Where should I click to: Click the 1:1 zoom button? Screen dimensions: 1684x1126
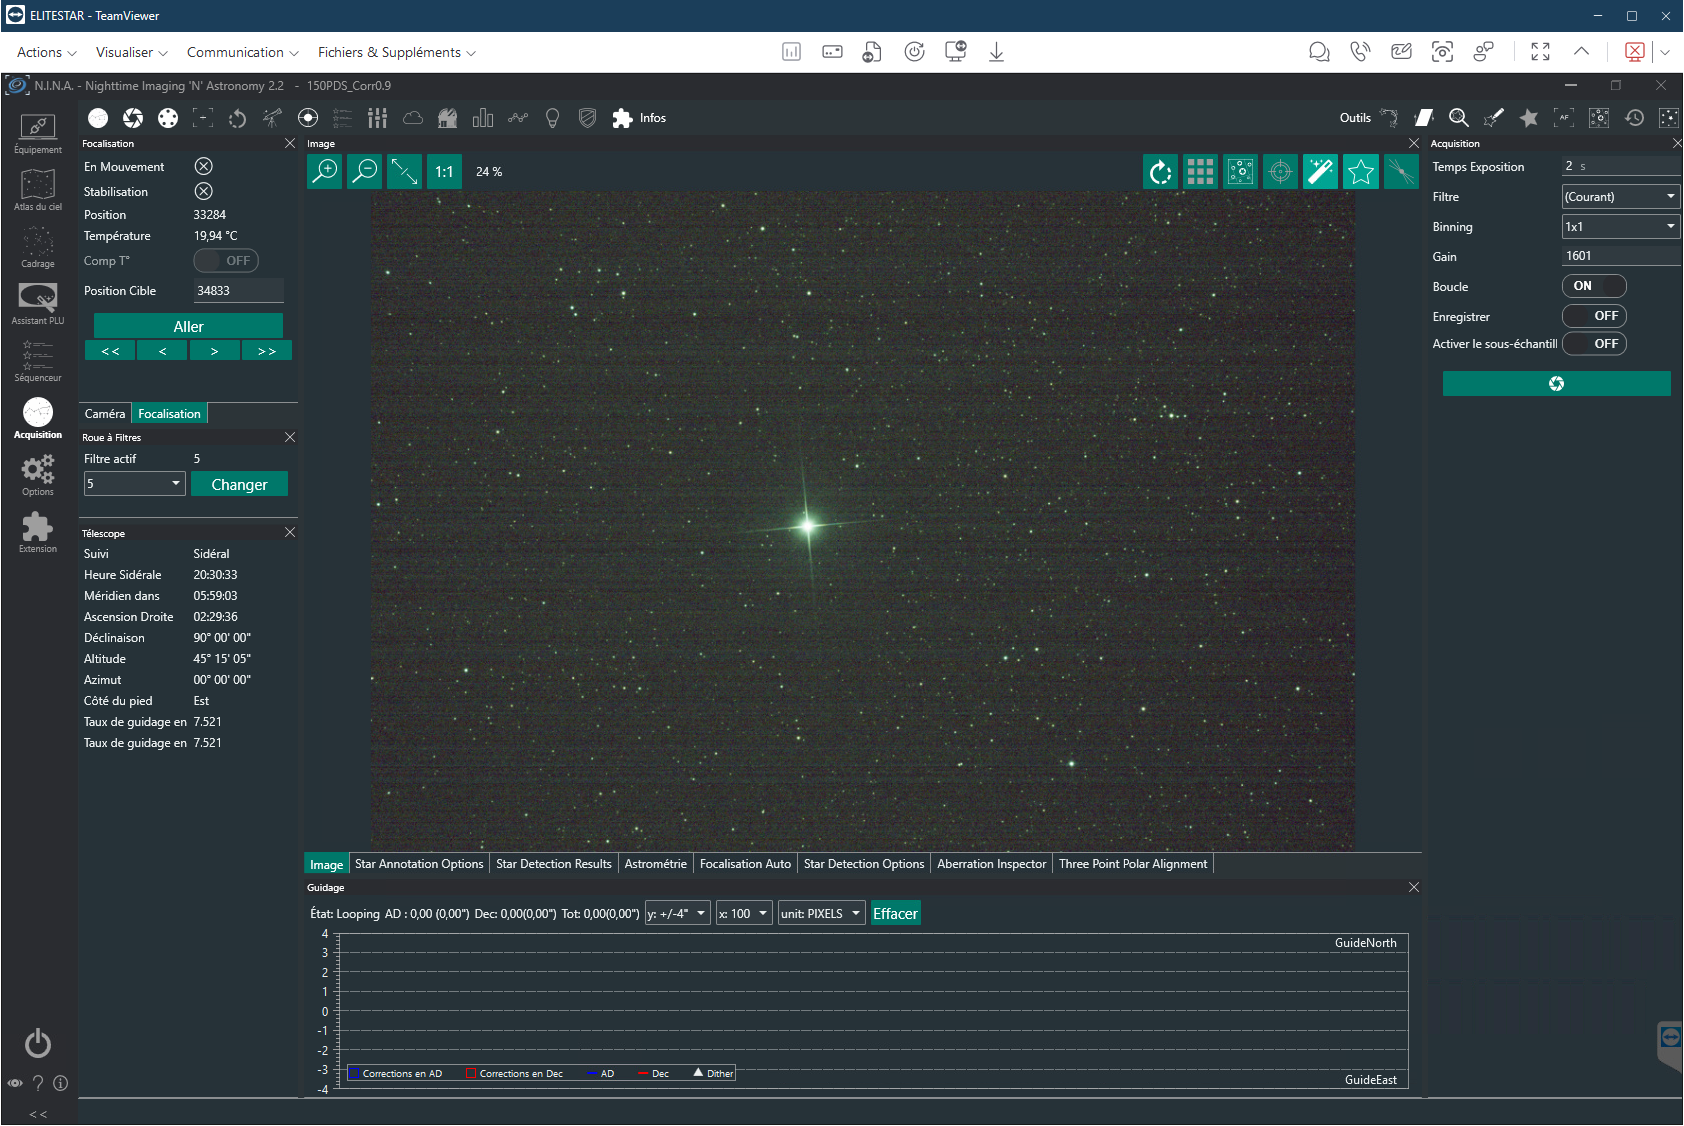pos(444,172)
